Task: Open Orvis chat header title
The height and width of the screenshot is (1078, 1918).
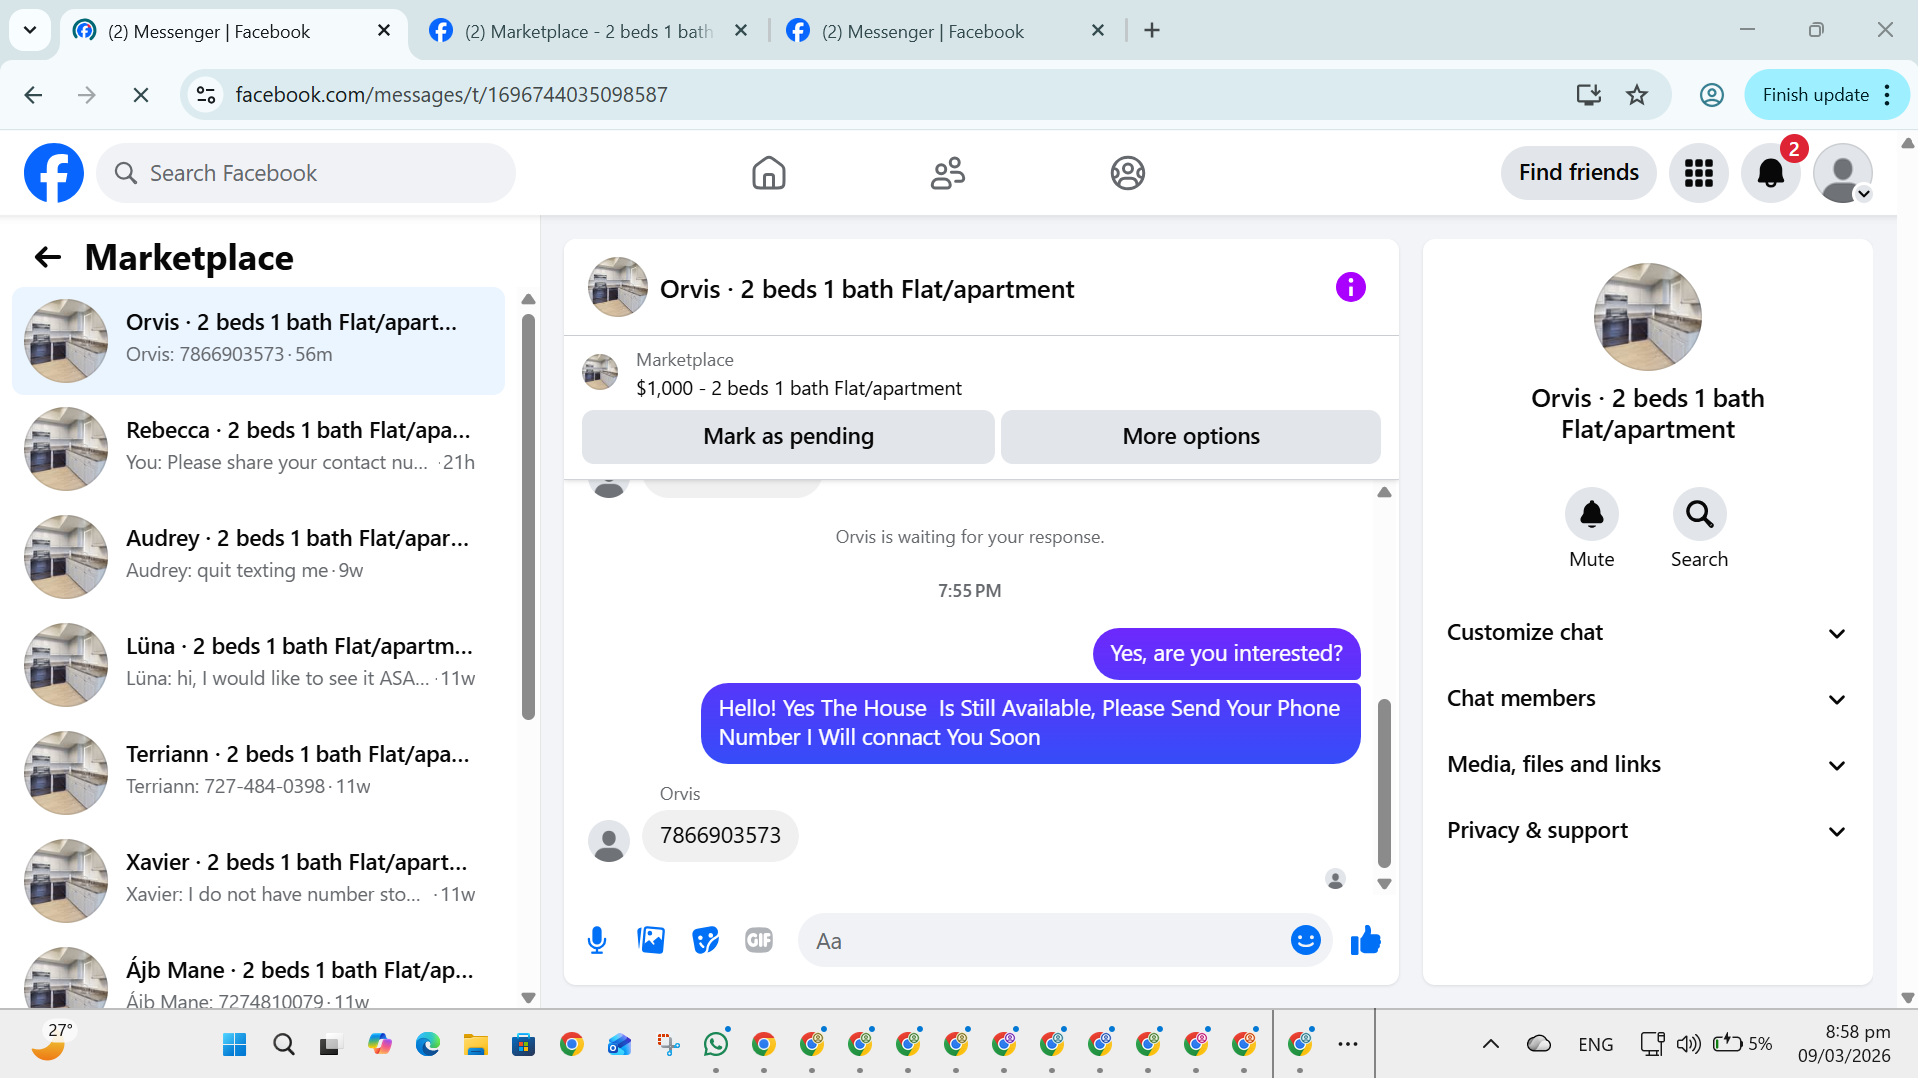Action: pos(866,289)
